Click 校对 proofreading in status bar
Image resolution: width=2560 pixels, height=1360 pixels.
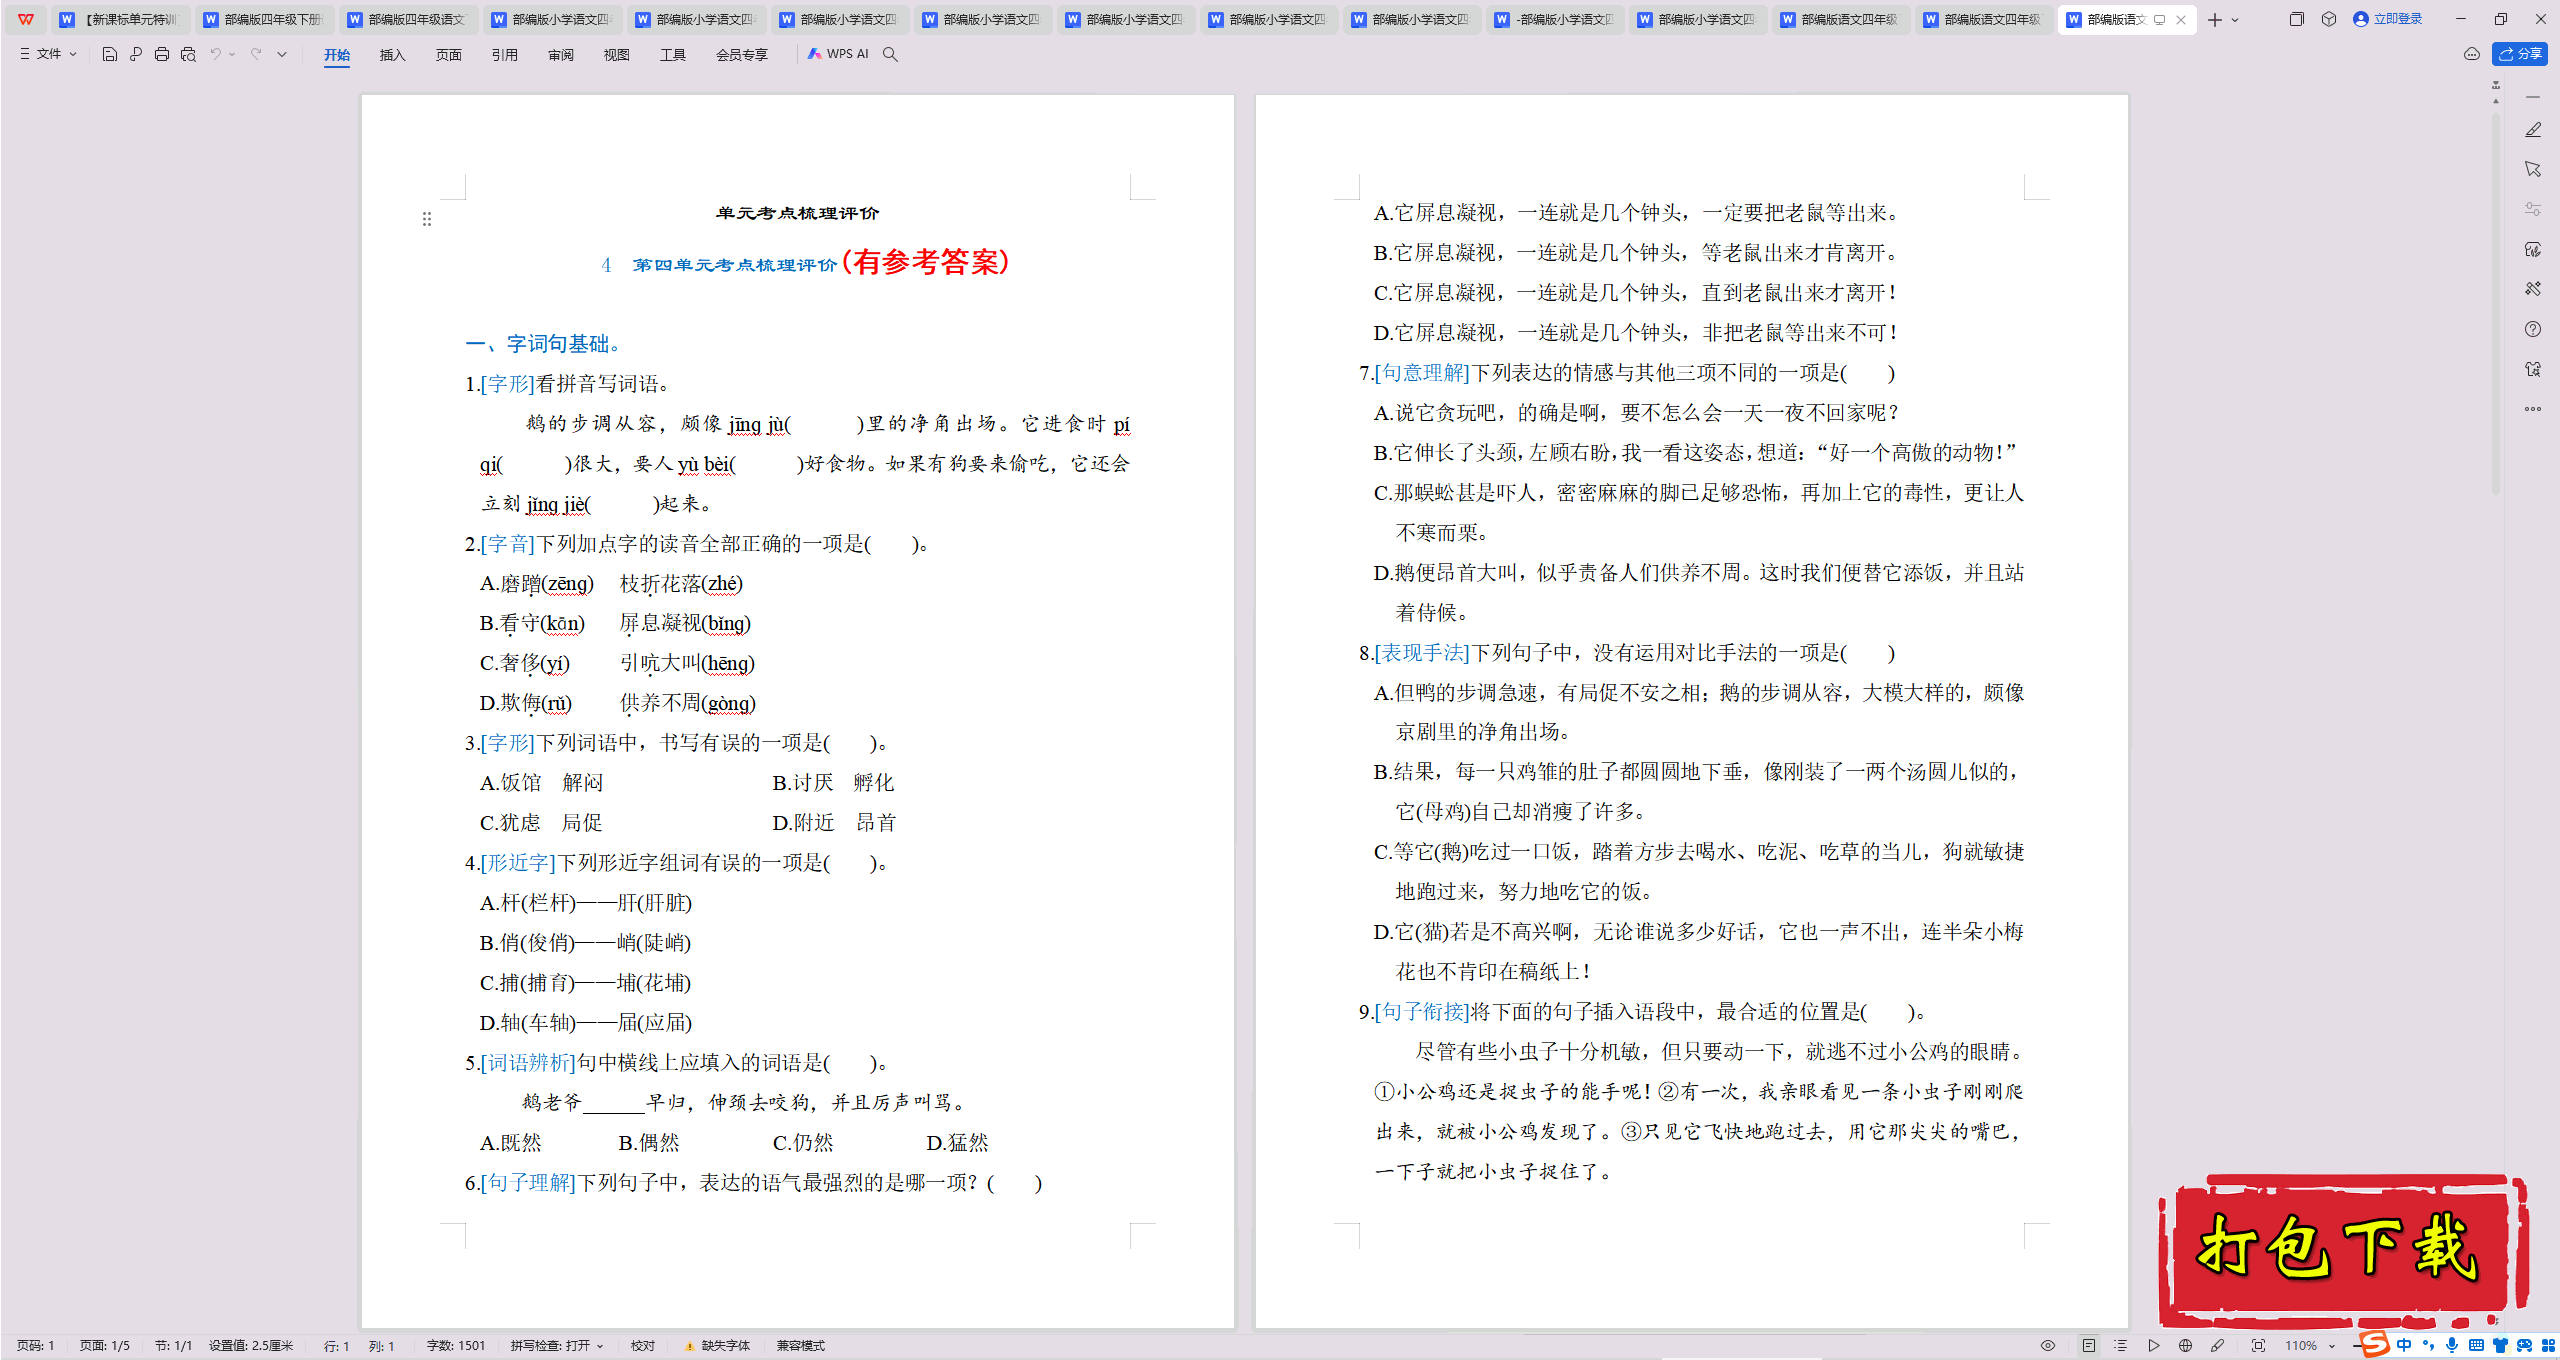point(643,1345)
